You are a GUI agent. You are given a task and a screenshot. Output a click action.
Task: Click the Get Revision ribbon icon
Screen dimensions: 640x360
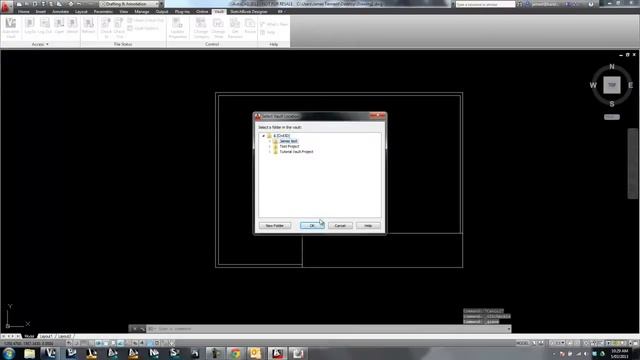click(x=235, y=28)
